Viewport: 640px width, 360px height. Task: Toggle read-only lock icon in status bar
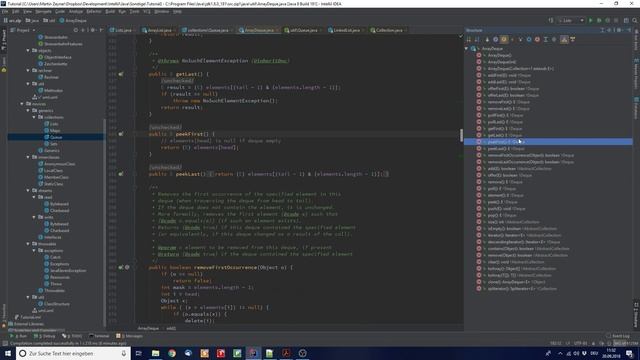pos(593,344)
